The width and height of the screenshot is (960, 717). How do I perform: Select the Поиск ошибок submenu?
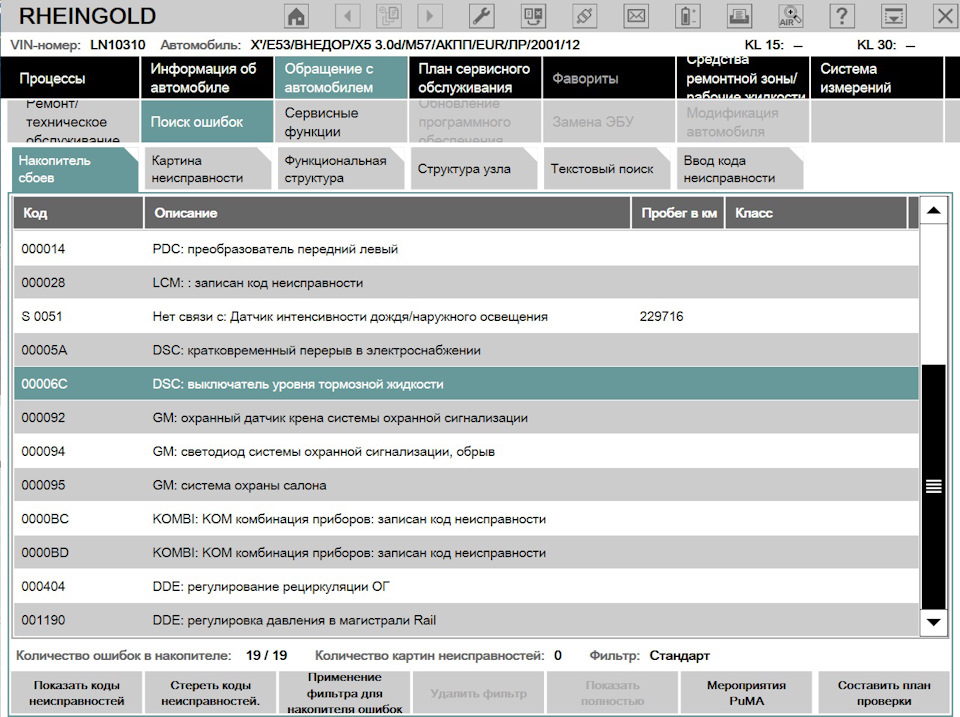pyautogui.click(x=207, y=122)
